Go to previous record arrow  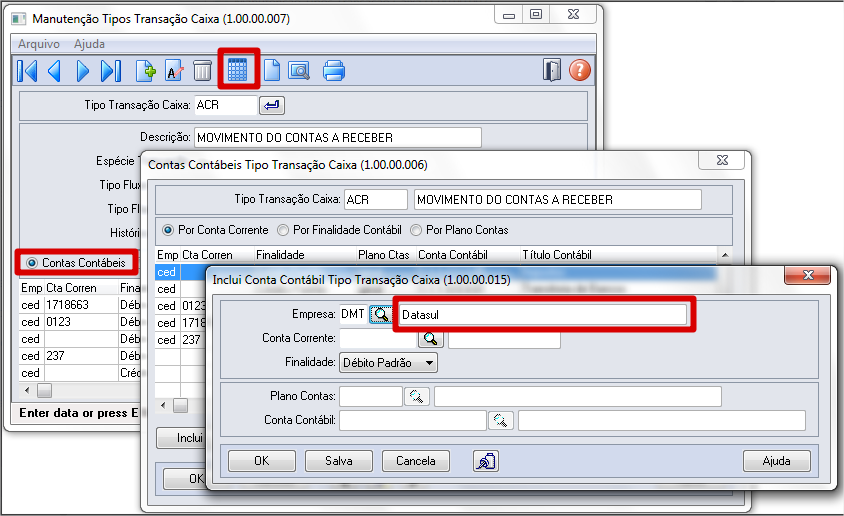[x=54, y=71]
